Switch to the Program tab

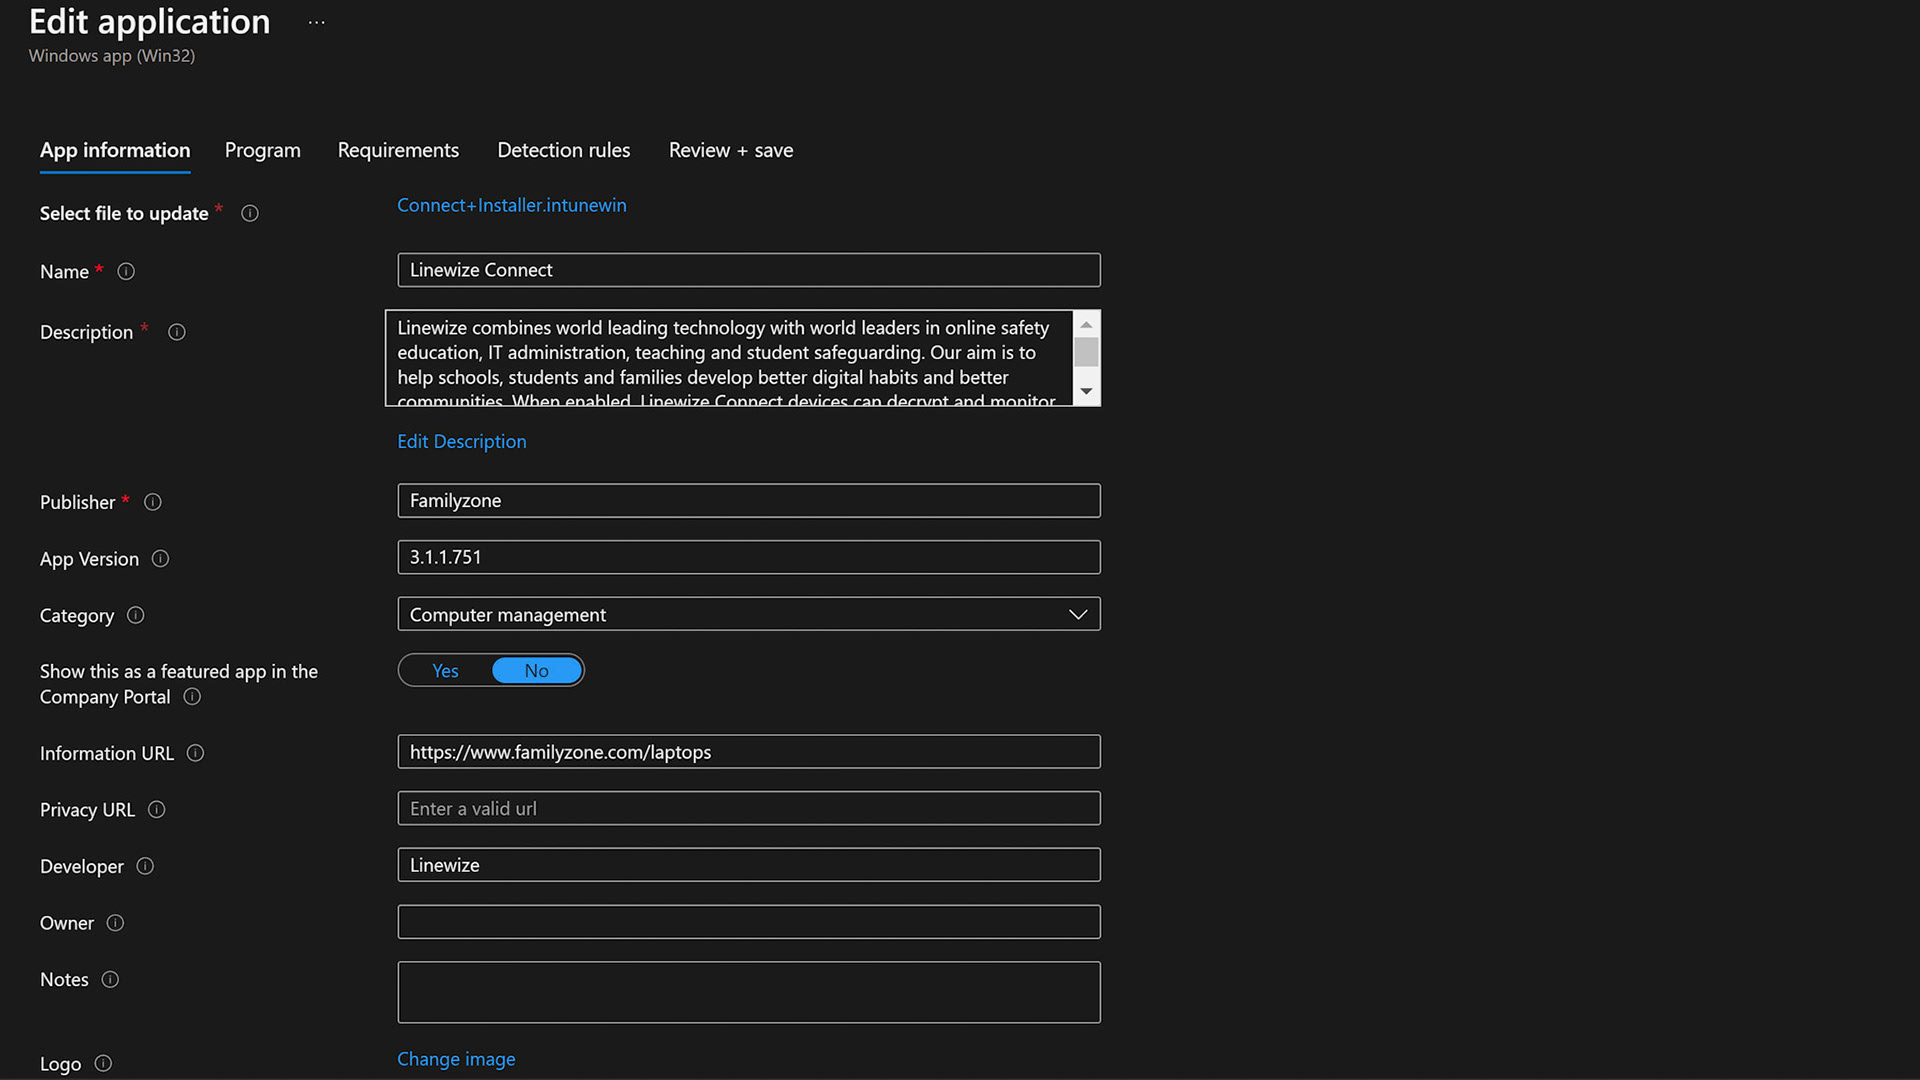tap(263, 150)
